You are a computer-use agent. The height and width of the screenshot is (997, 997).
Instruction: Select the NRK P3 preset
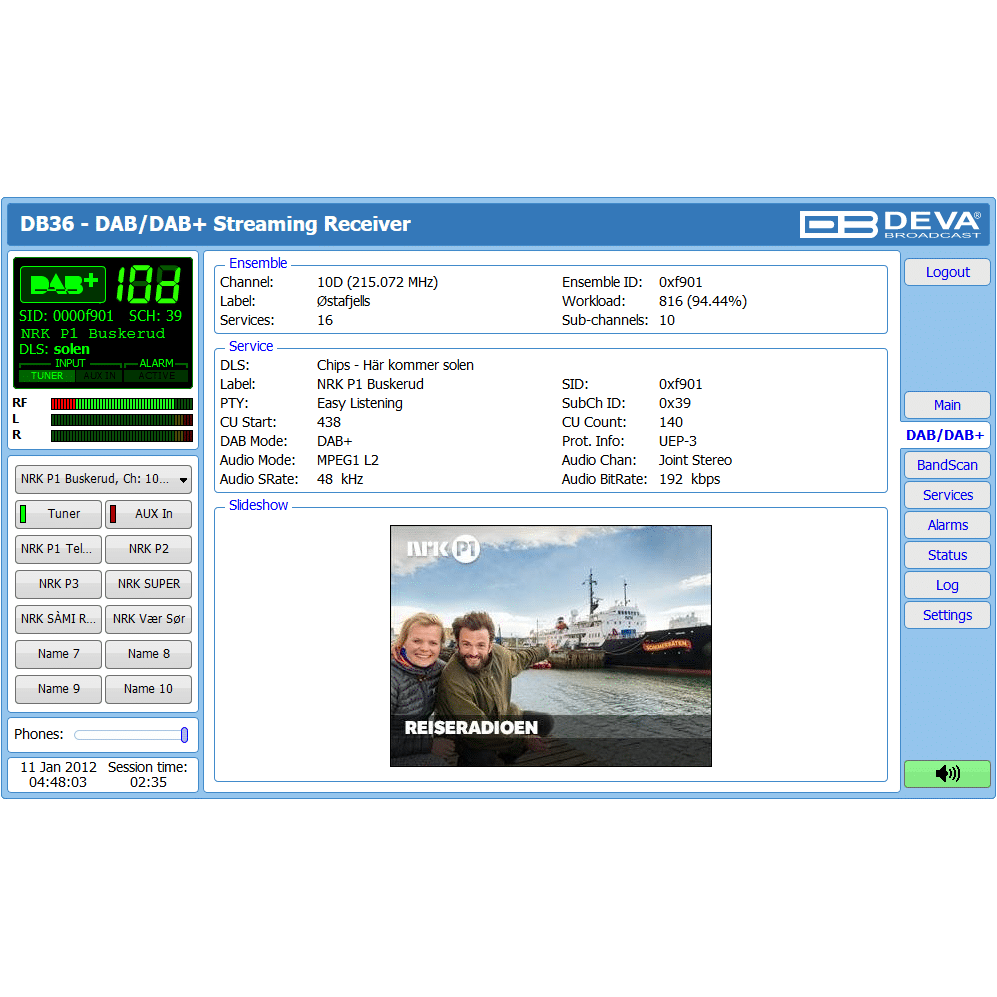coord(58,584)
